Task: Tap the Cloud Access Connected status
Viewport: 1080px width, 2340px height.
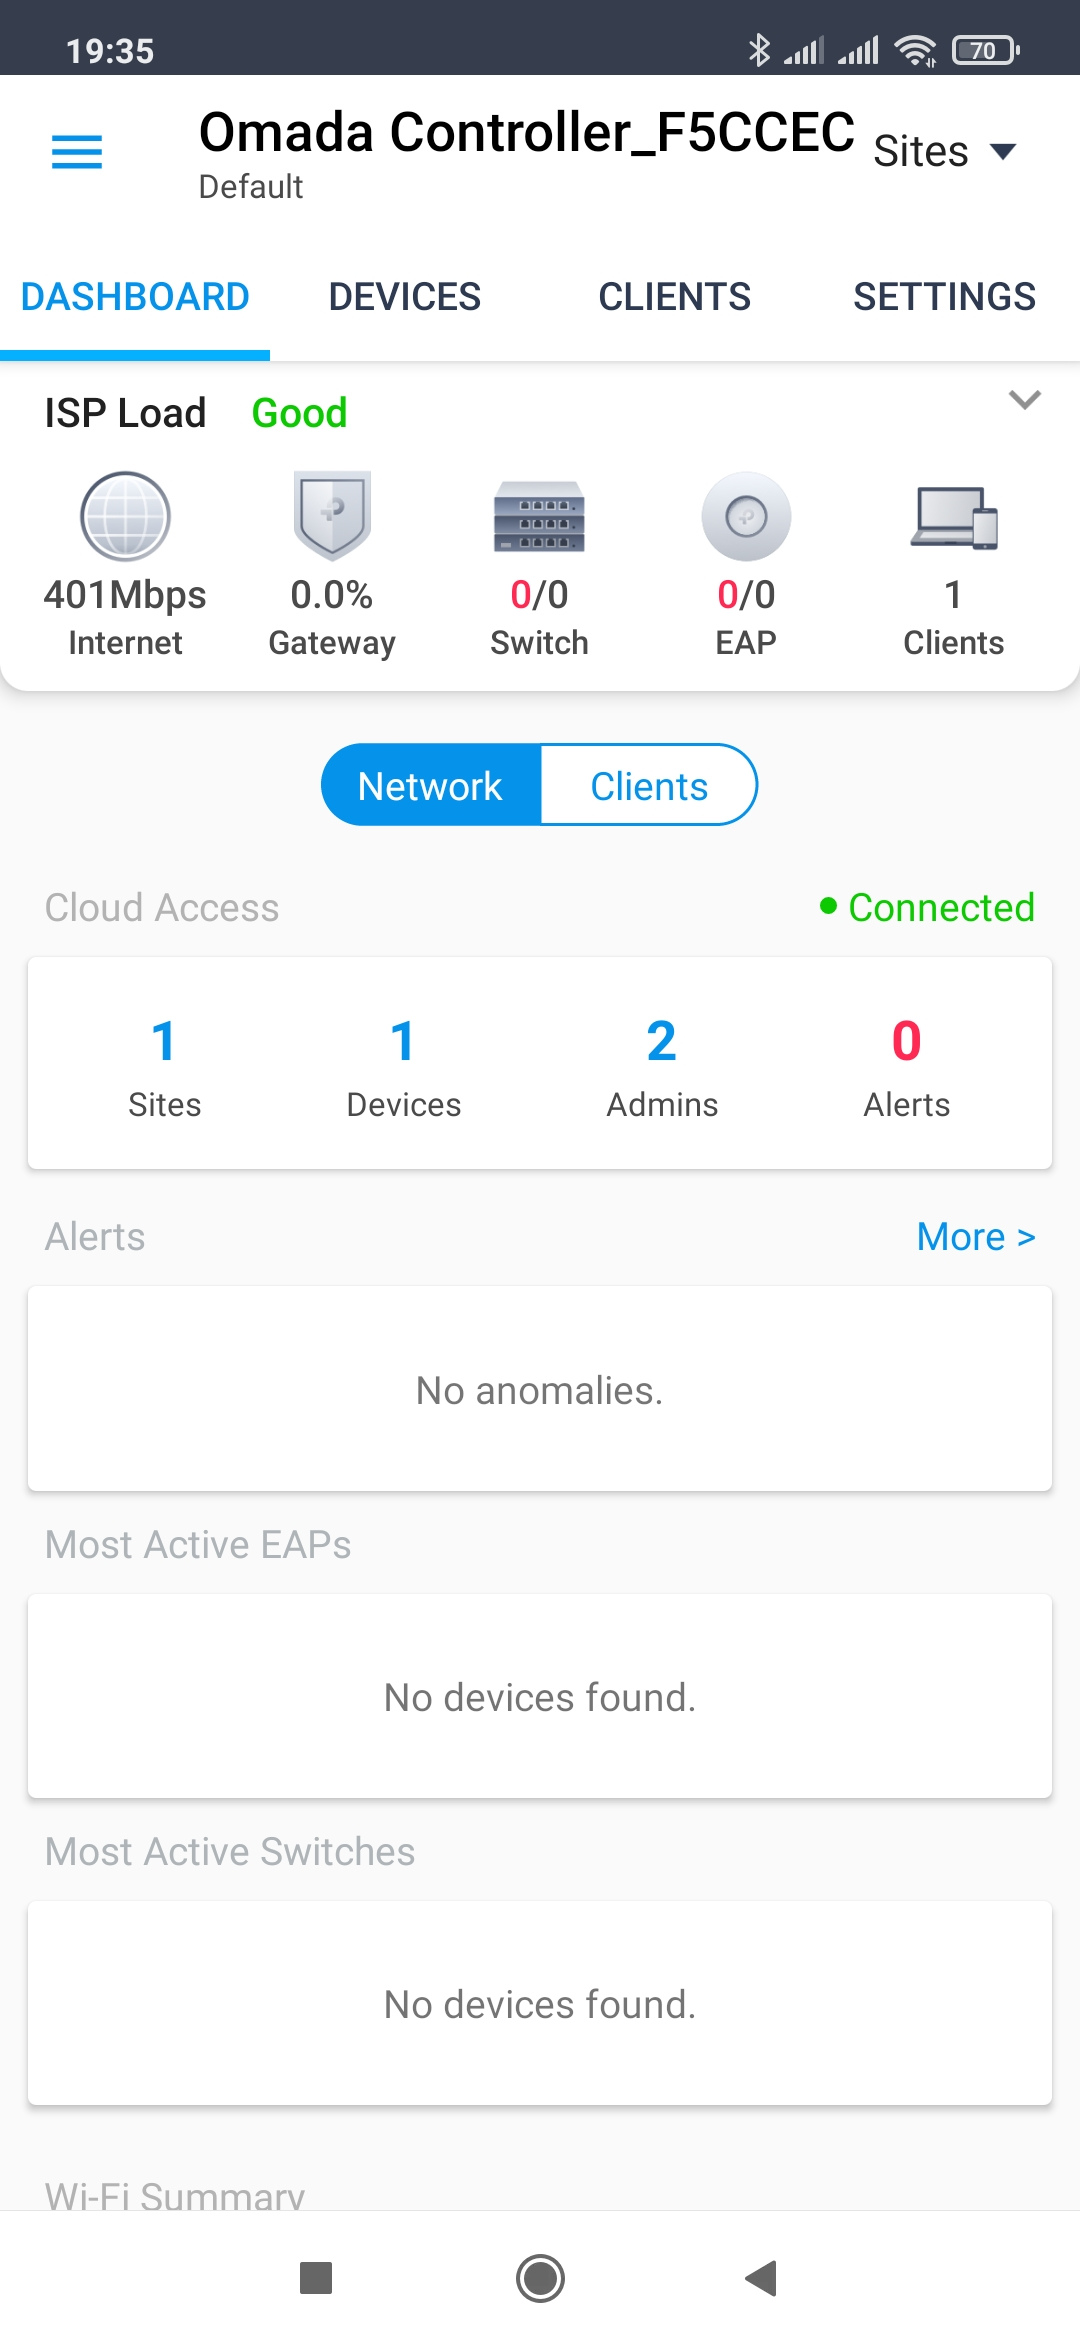Action: click(x=927, y=908)
